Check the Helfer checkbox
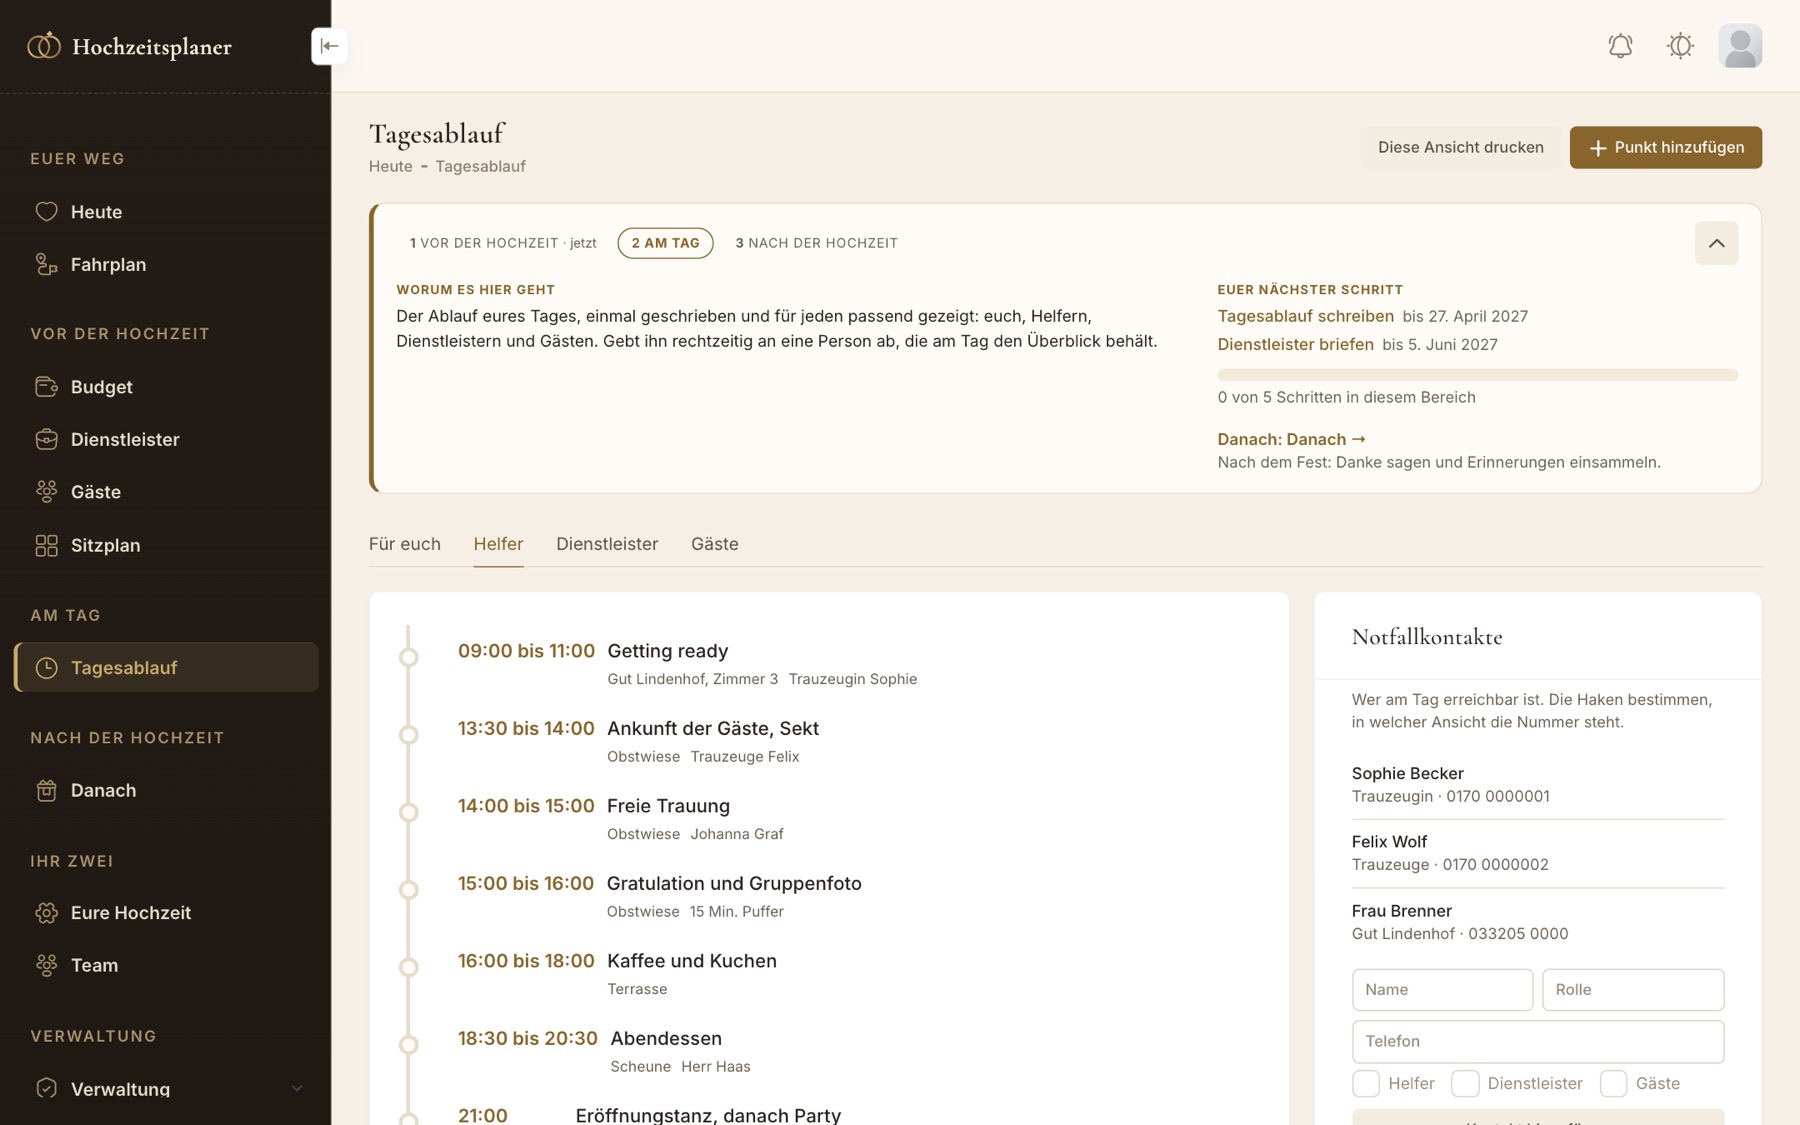The image size is (1800, 1125). click(1365, 1083)
